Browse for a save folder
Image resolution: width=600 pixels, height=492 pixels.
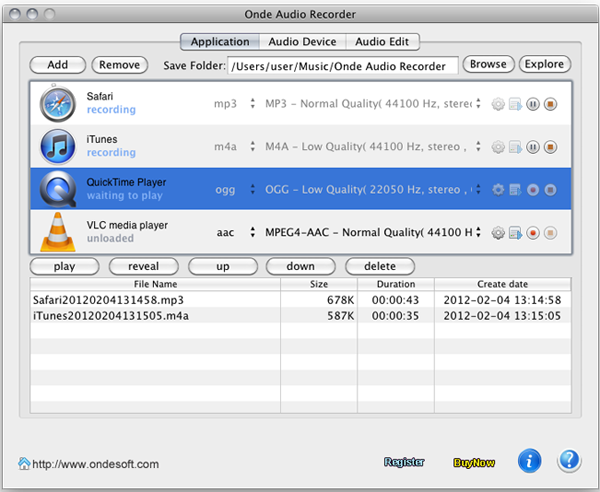(x=488, y=64)
